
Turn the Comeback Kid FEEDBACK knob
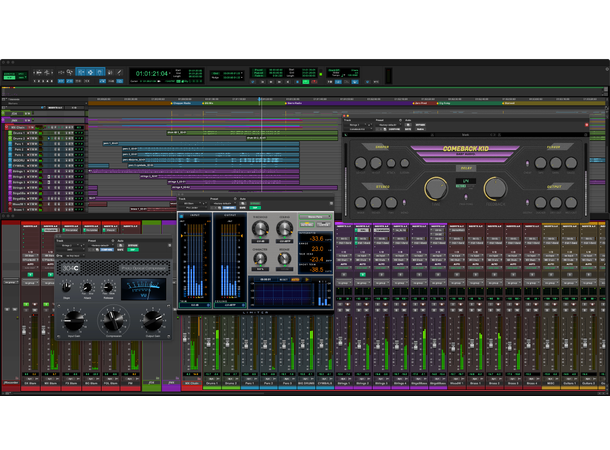coord(495,189)
